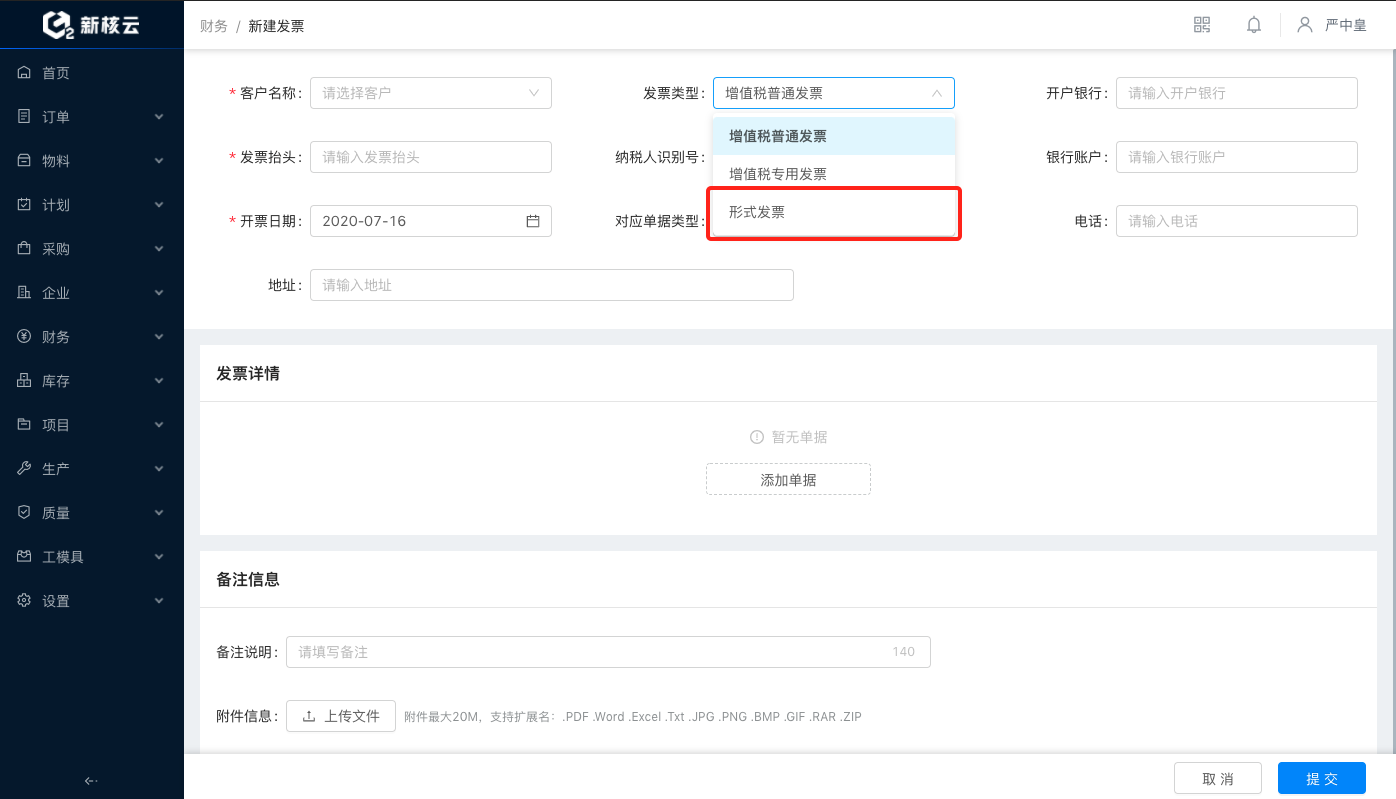Collapse sidebar with the left arrow icon
This screenshot has height=799, width=1396.
coord(91,781)
